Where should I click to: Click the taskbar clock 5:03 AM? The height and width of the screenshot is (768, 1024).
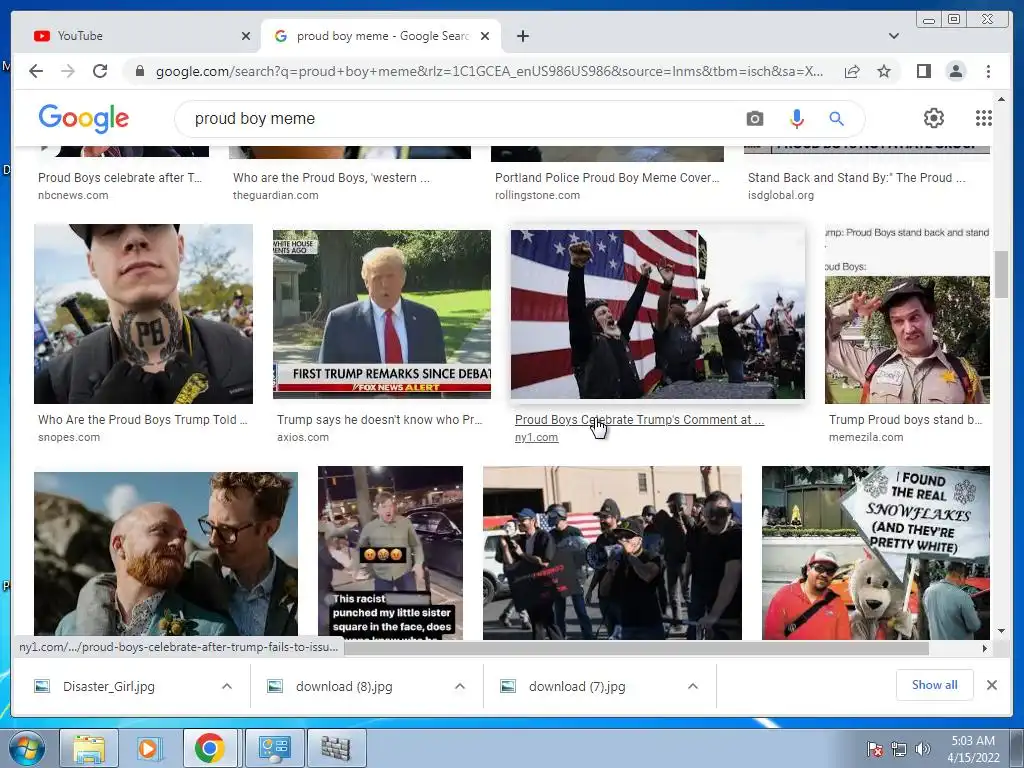point(973,741)
